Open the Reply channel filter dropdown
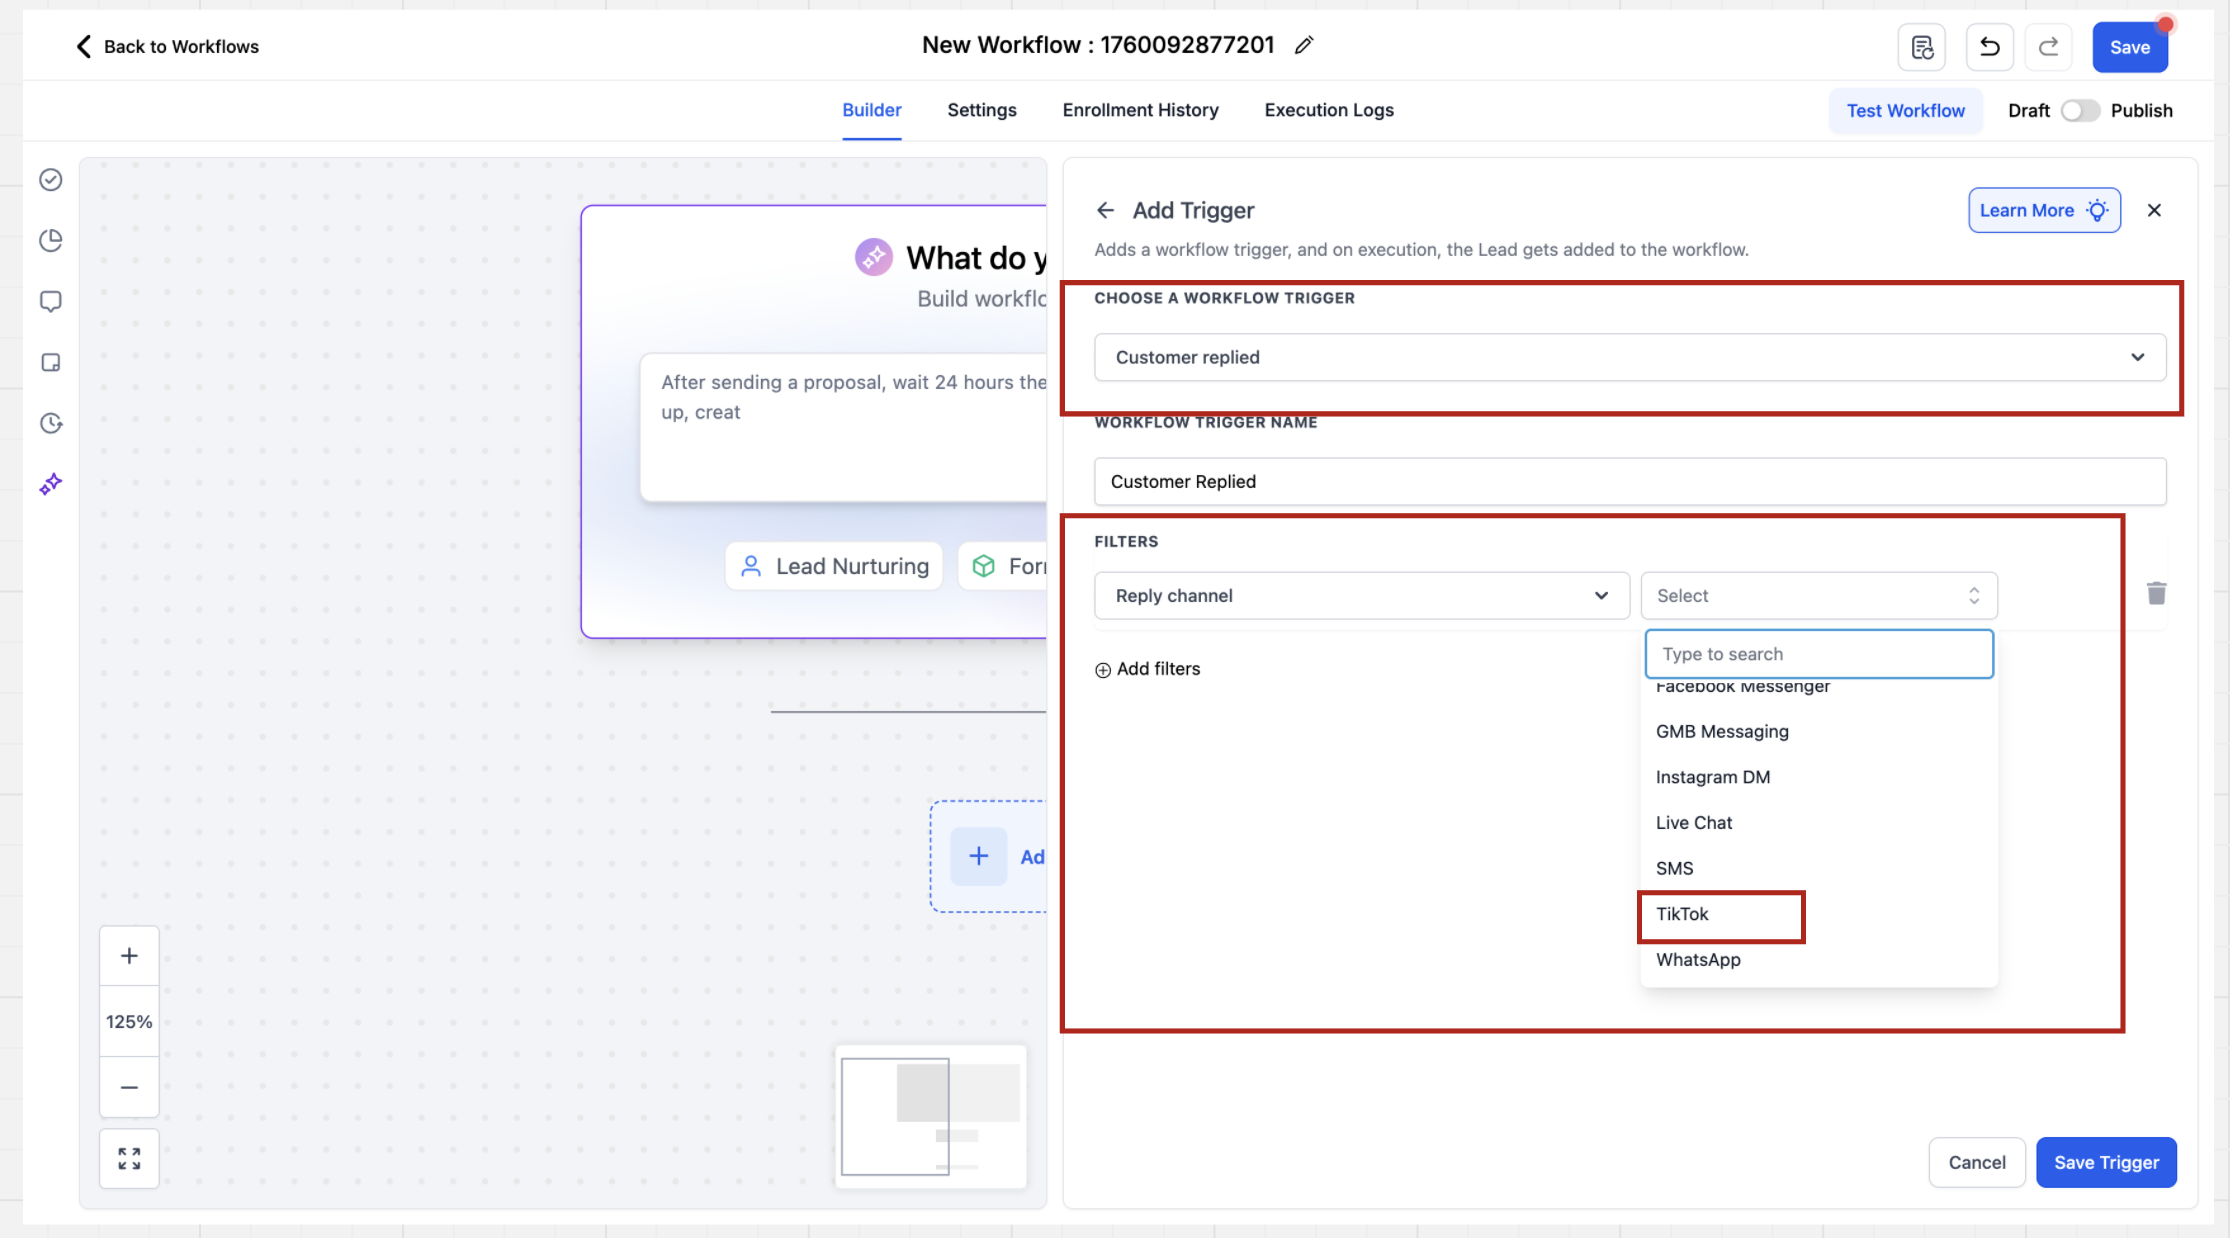2230x1238 pixels. click(1361, 596)
